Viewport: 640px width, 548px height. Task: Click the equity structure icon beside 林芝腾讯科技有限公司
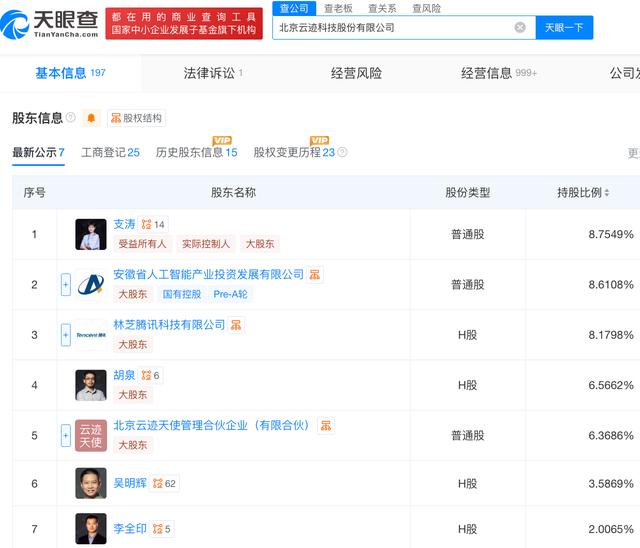(x=236, y=325)
